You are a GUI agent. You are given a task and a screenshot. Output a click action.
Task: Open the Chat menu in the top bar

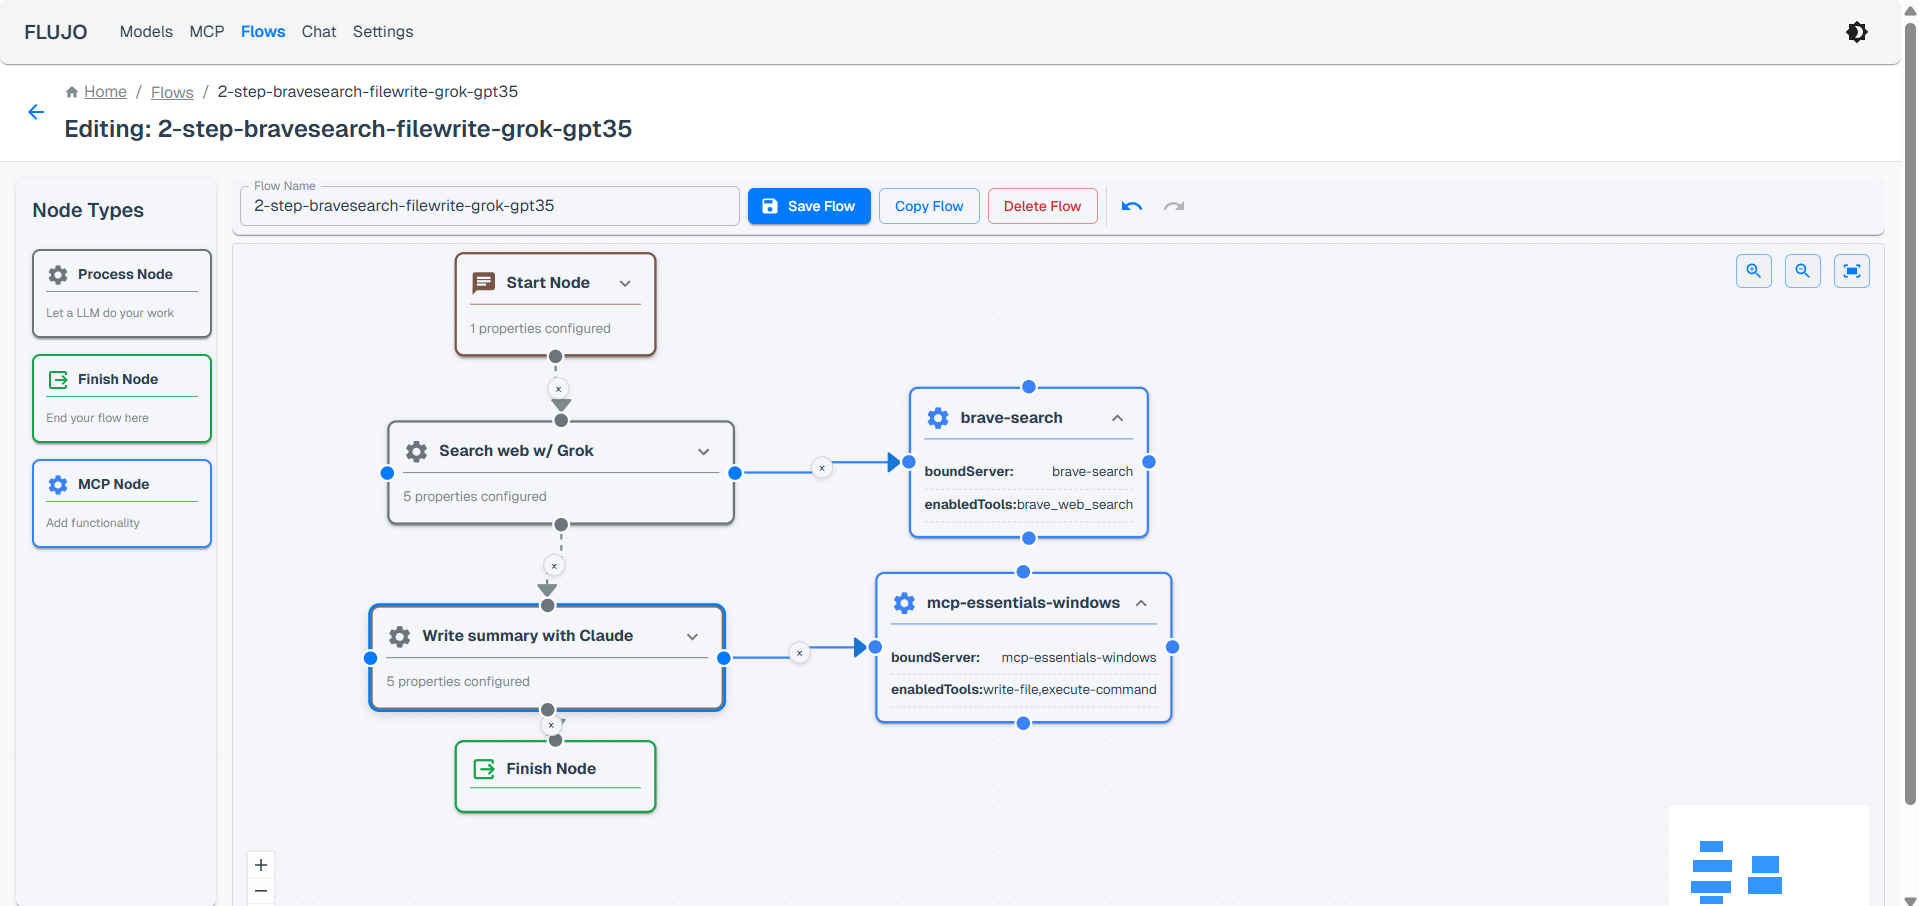318,31
